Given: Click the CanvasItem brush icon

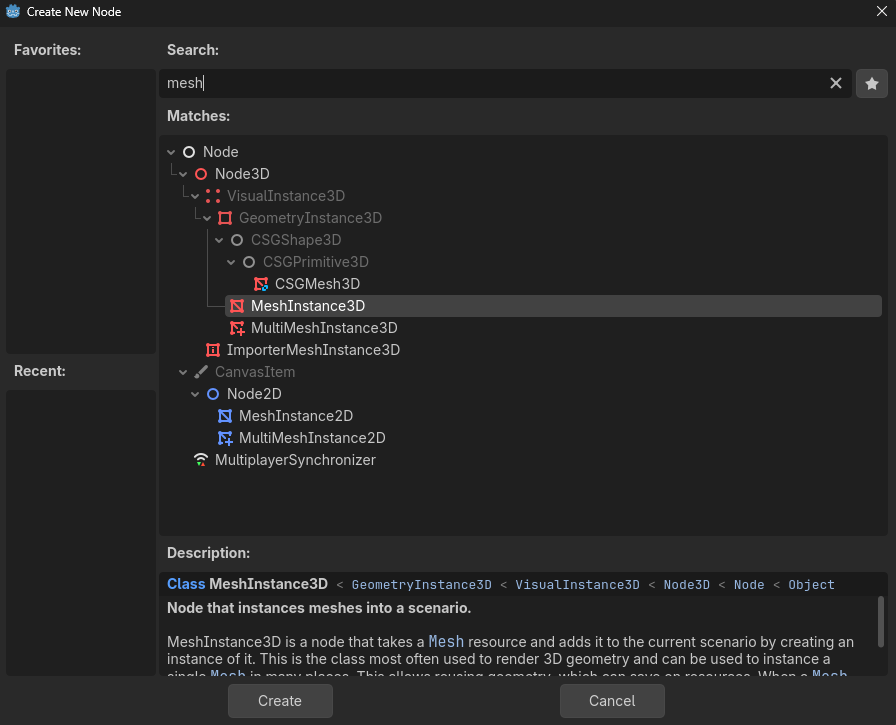Looking at the screenshot, I should pyautogui.click(x=200, y=371).
